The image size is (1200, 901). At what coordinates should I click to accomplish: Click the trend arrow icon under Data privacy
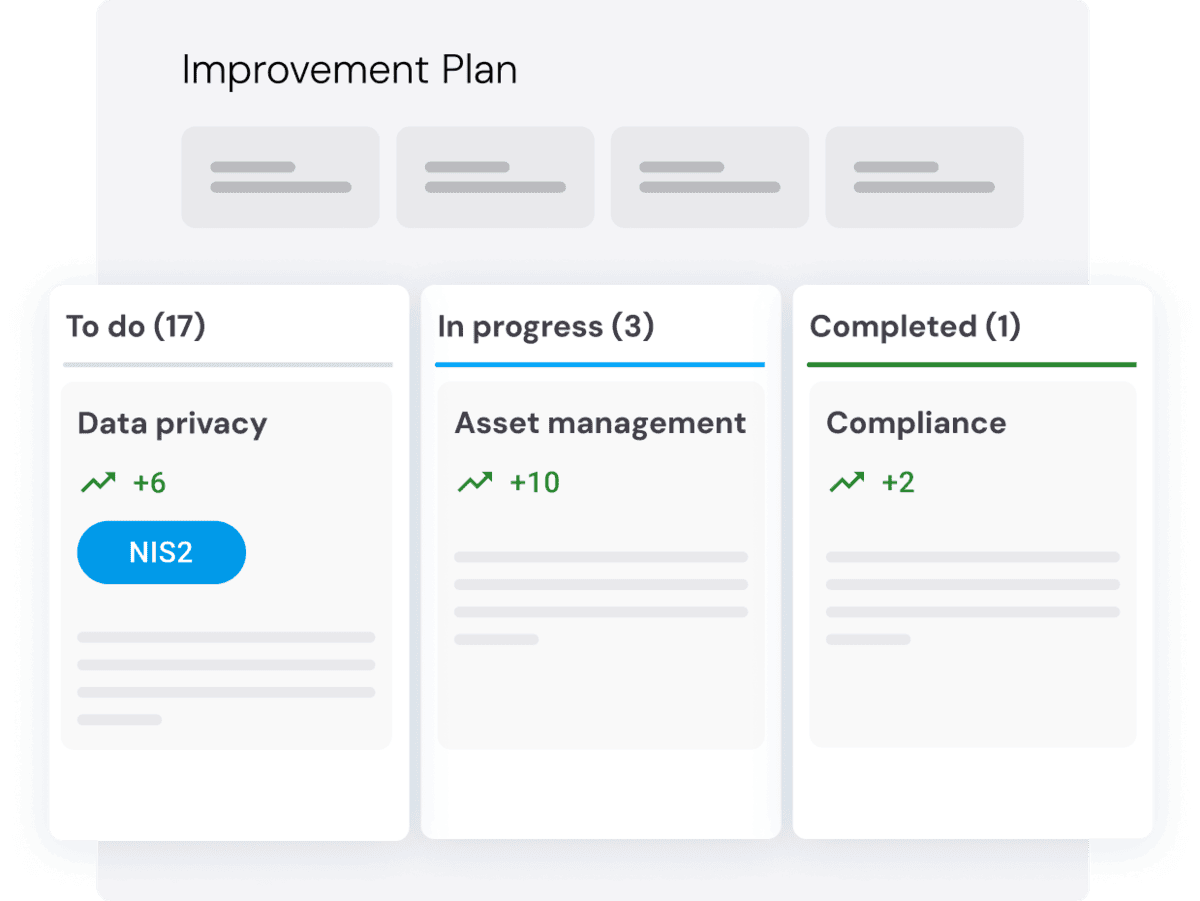click(x=98, y=484)
